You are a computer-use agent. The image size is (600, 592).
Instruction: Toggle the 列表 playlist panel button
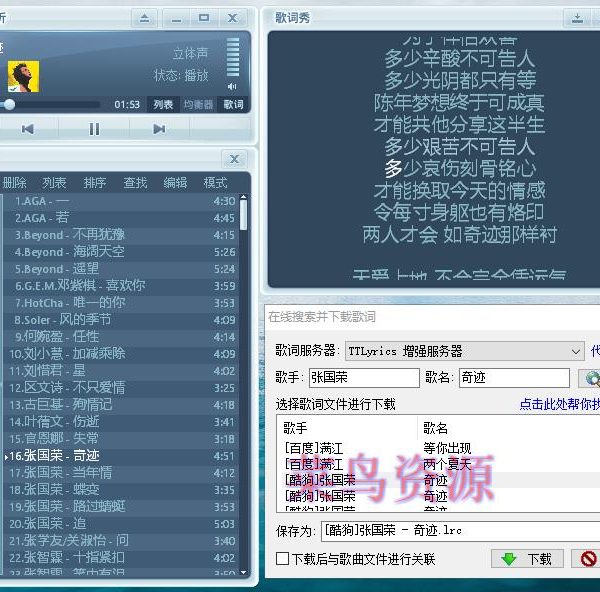tap(162, 104)
